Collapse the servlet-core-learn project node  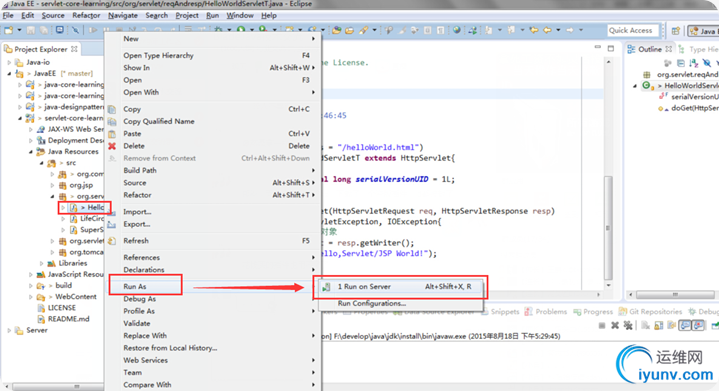click(x=20, y=118)
